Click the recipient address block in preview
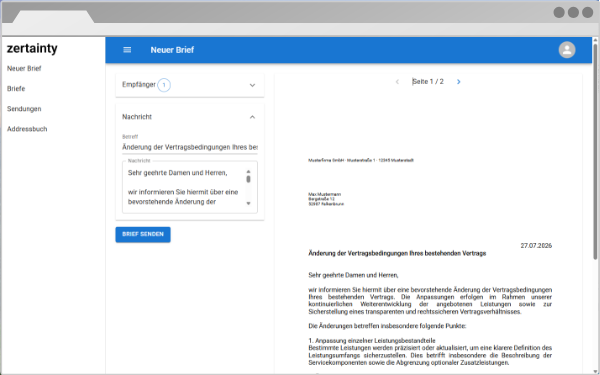This screenshot has width=600, height=375. coord(326,199)
